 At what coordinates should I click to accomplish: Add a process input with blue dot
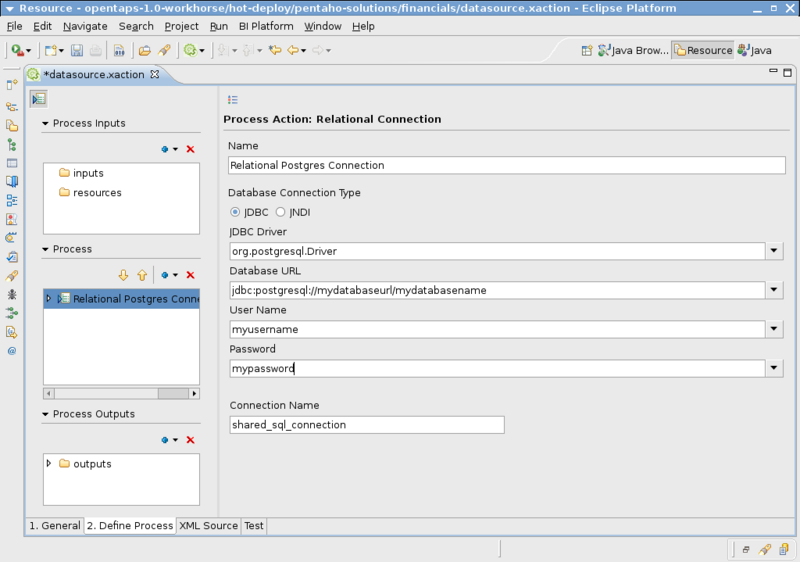(165, 149)
